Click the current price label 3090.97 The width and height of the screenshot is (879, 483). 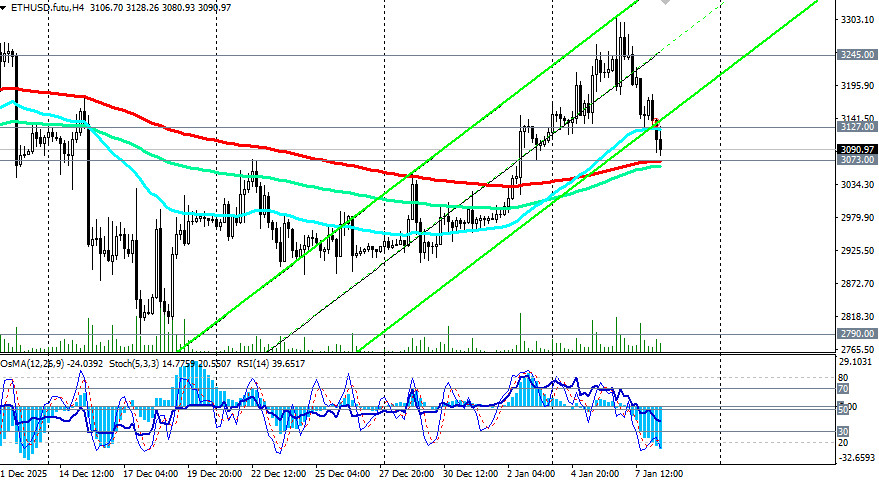(x=857, y=150)
